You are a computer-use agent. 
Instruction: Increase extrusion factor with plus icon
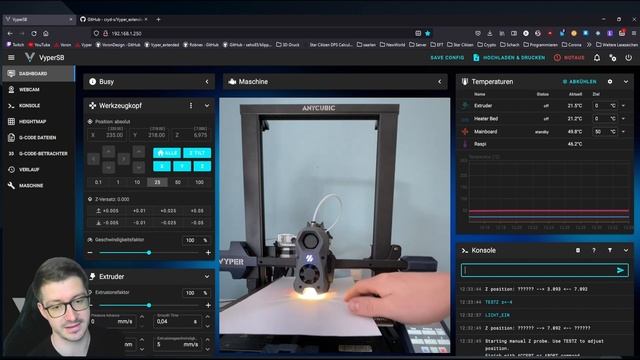tap(208, 305)
